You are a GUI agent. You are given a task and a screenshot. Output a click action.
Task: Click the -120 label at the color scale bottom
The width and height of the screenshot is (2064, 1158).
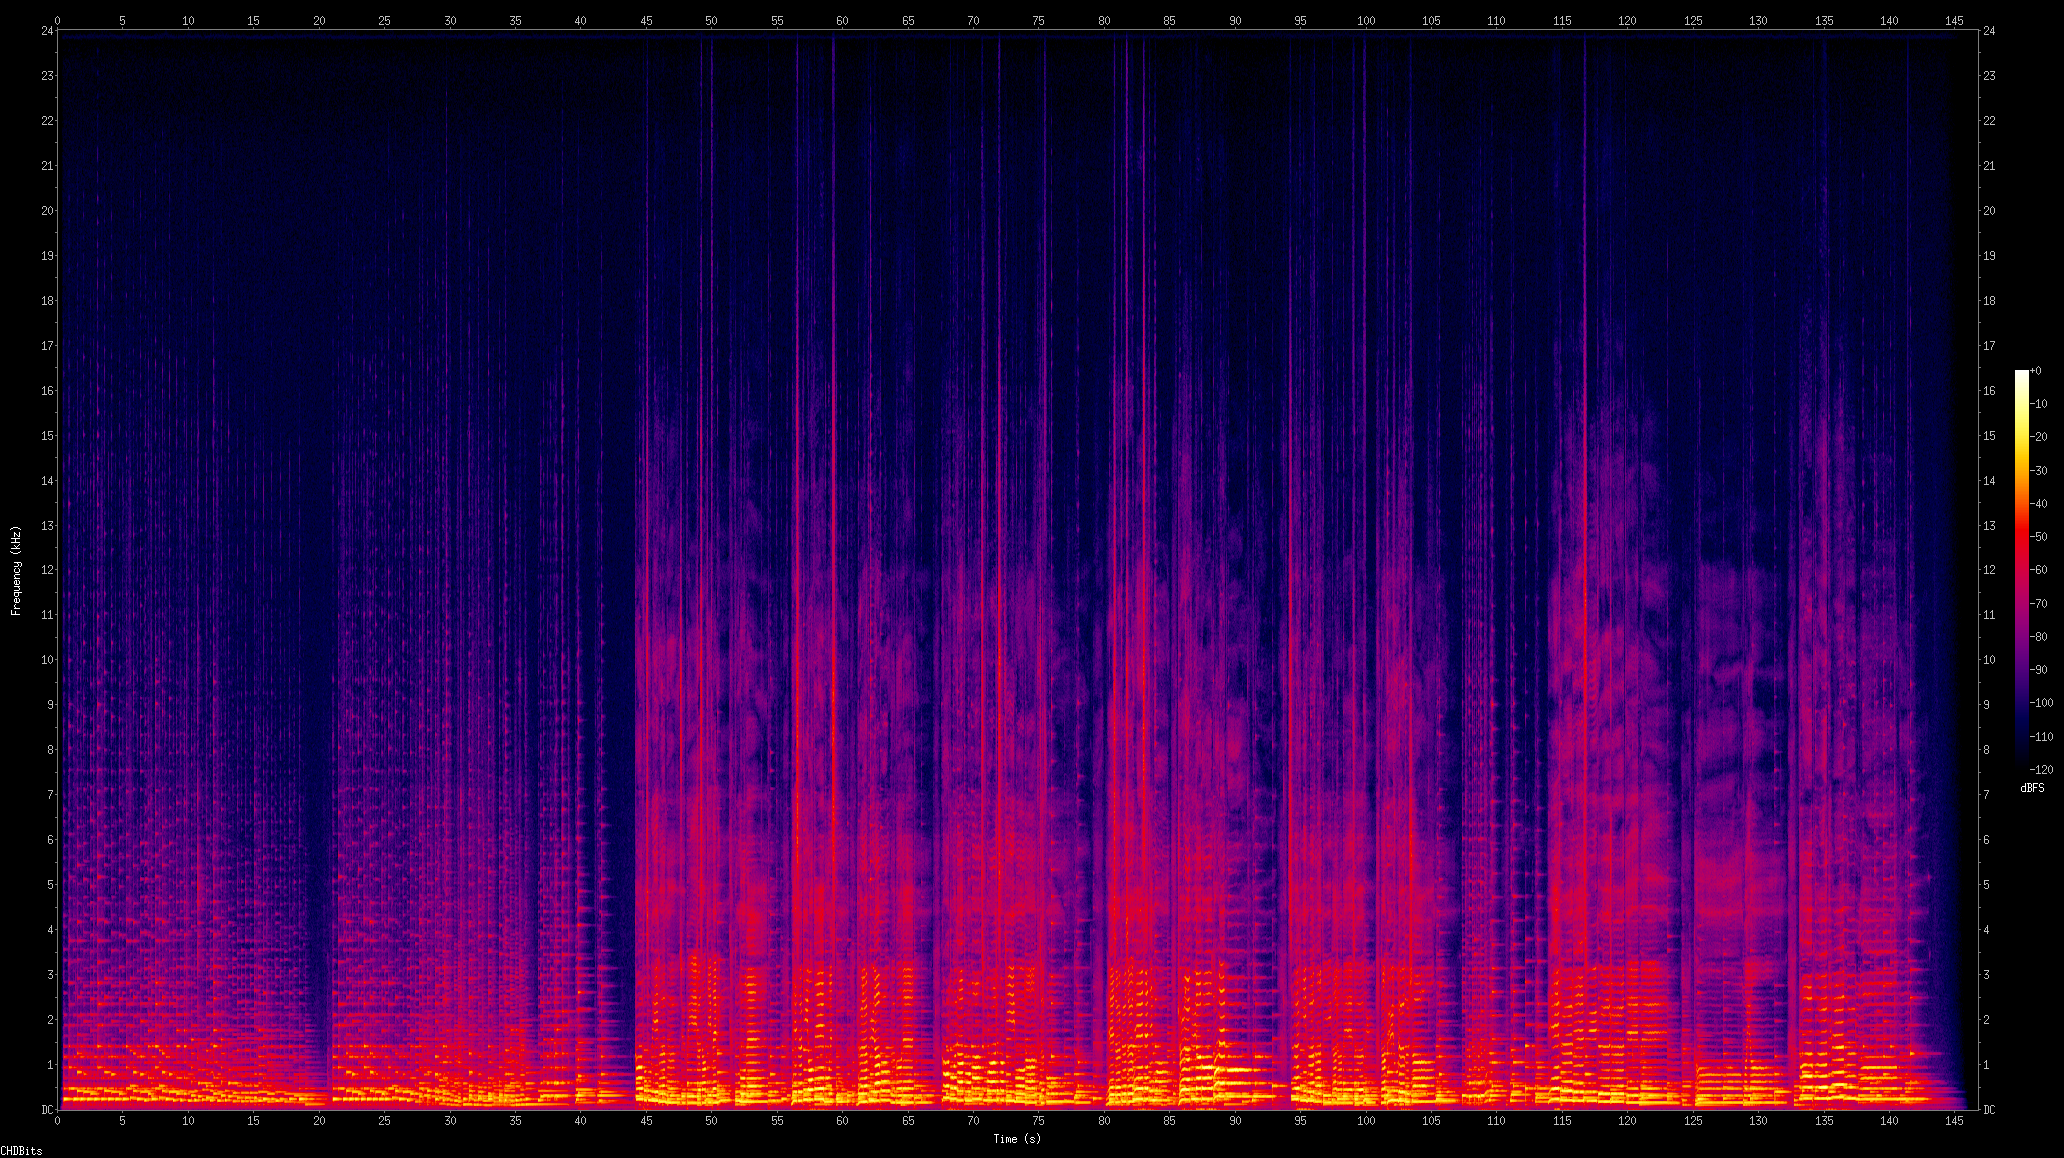[x=2040, y=770]
